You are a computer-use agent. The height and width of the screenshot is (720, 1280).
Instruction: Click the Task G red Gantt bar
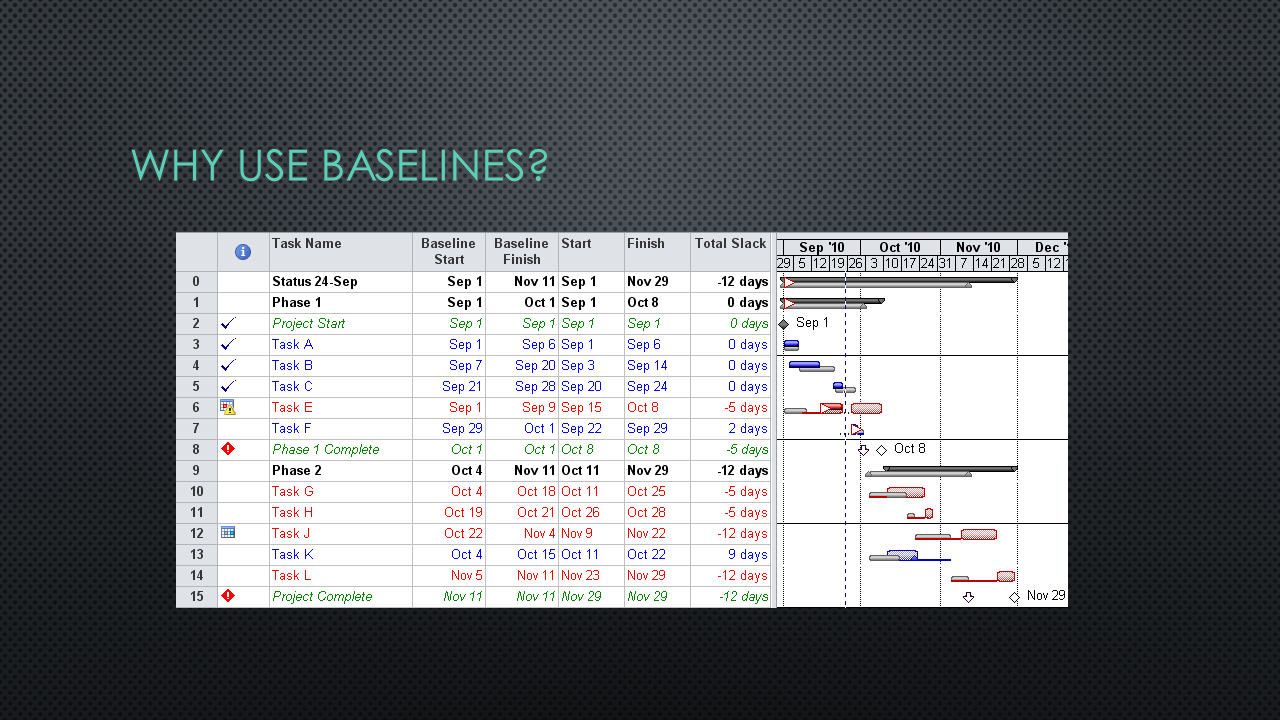point(905,492)
